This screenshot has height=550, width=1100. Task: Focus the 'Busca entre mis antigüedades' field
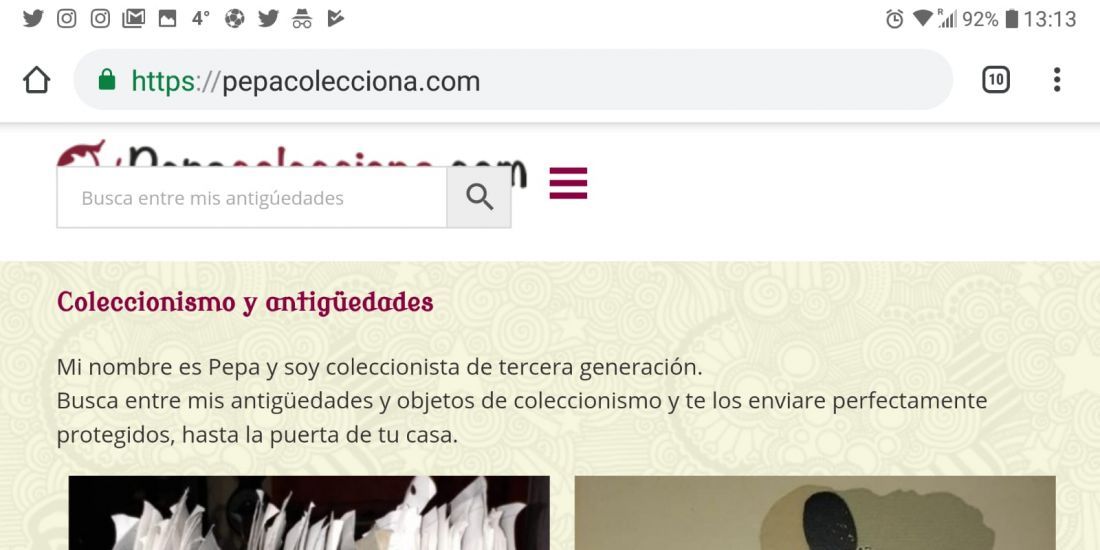(x=251, y=198)
